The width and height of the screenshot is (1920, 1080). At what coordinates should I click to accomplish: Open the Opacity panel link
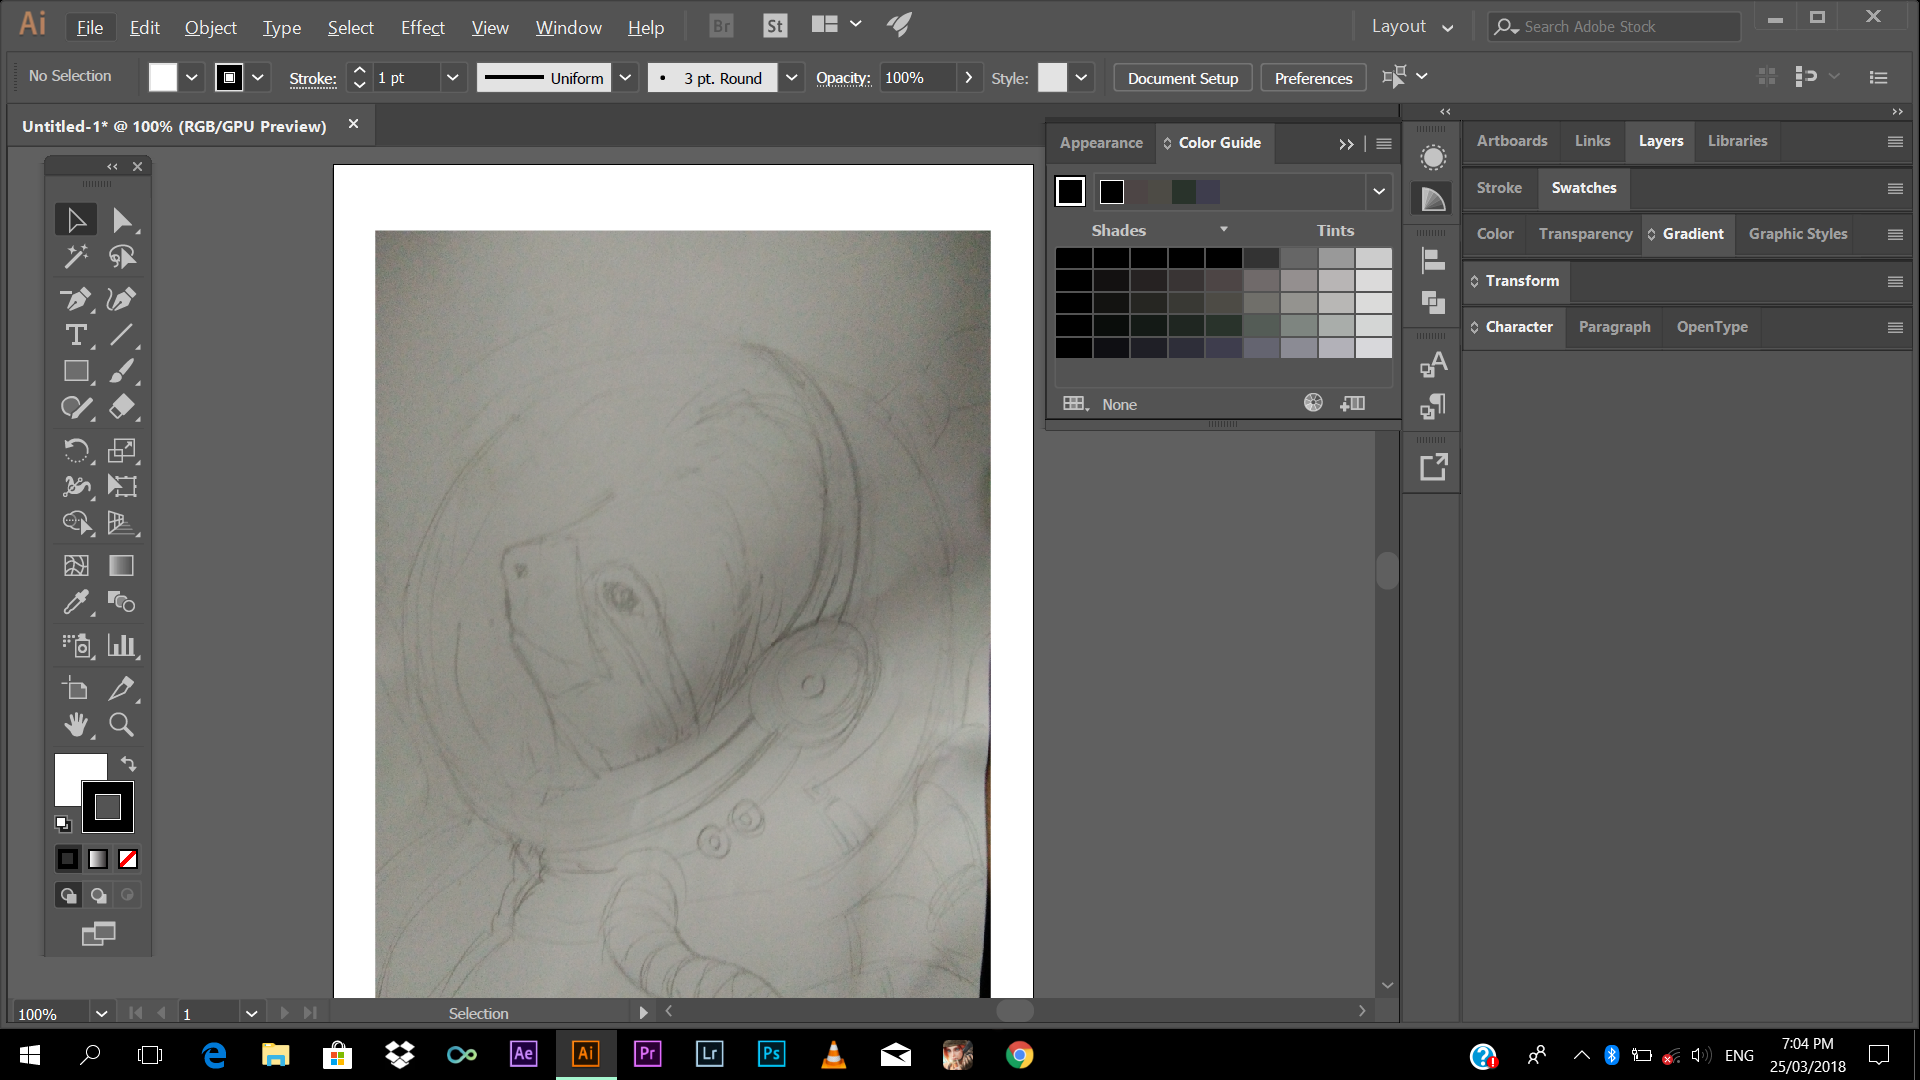(x=843, y=78)
